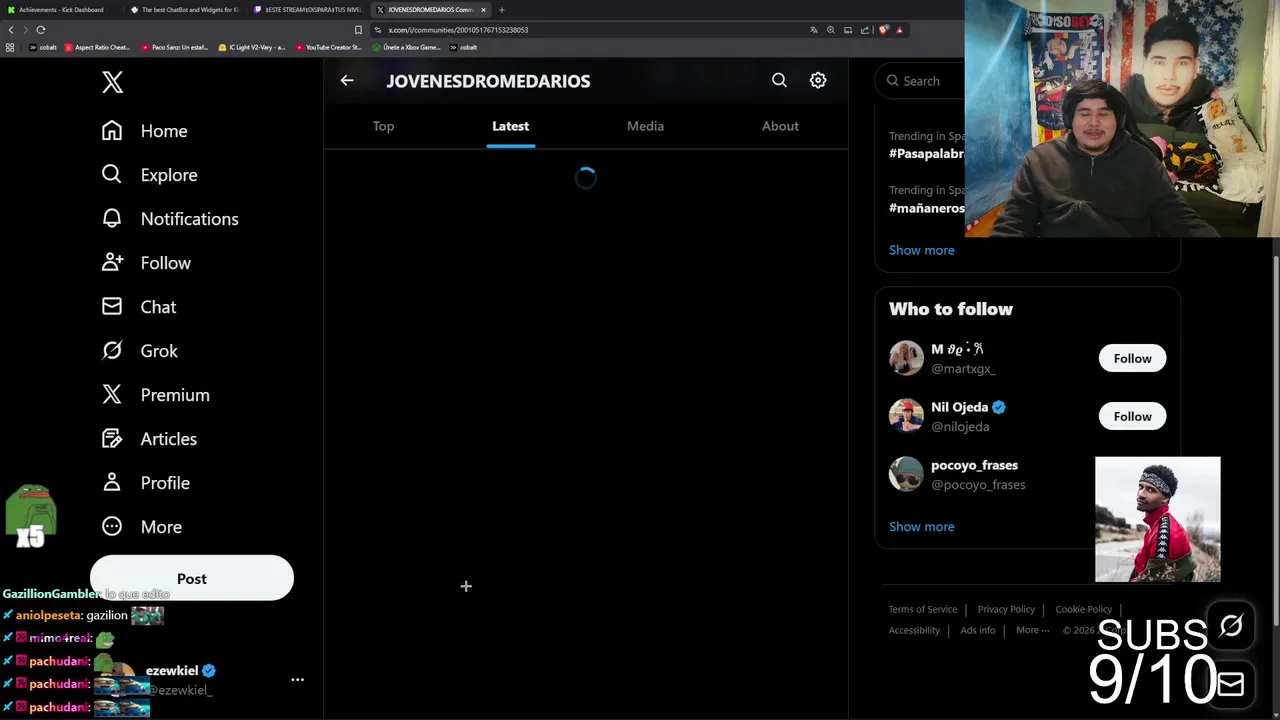
Task: Open Notifications
Action: 169,219
